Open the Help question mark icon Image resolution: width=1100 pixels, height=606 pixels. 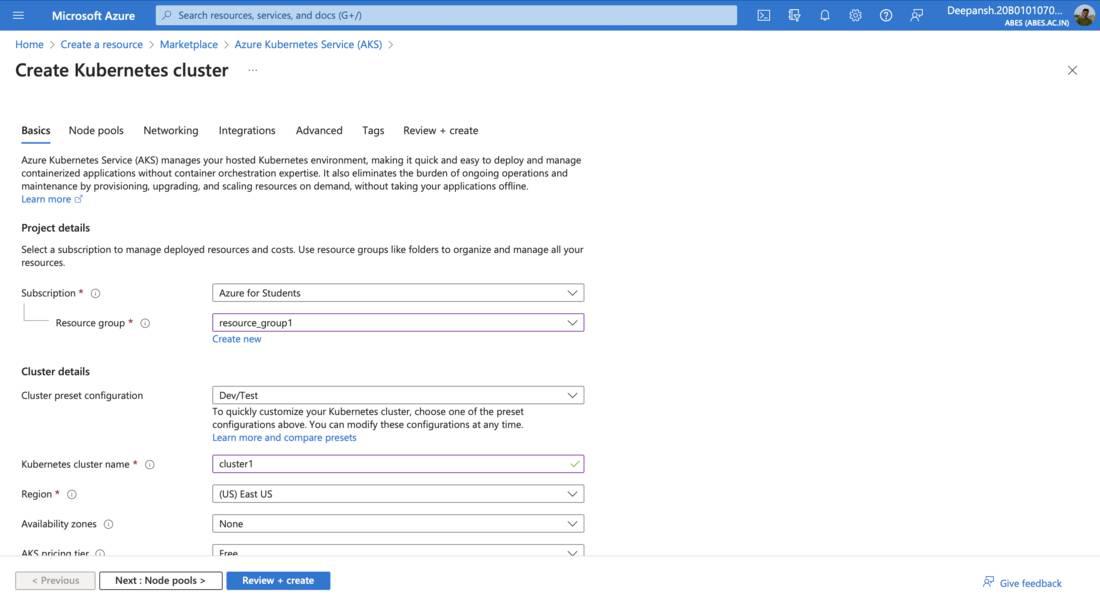tap(886, 15)
